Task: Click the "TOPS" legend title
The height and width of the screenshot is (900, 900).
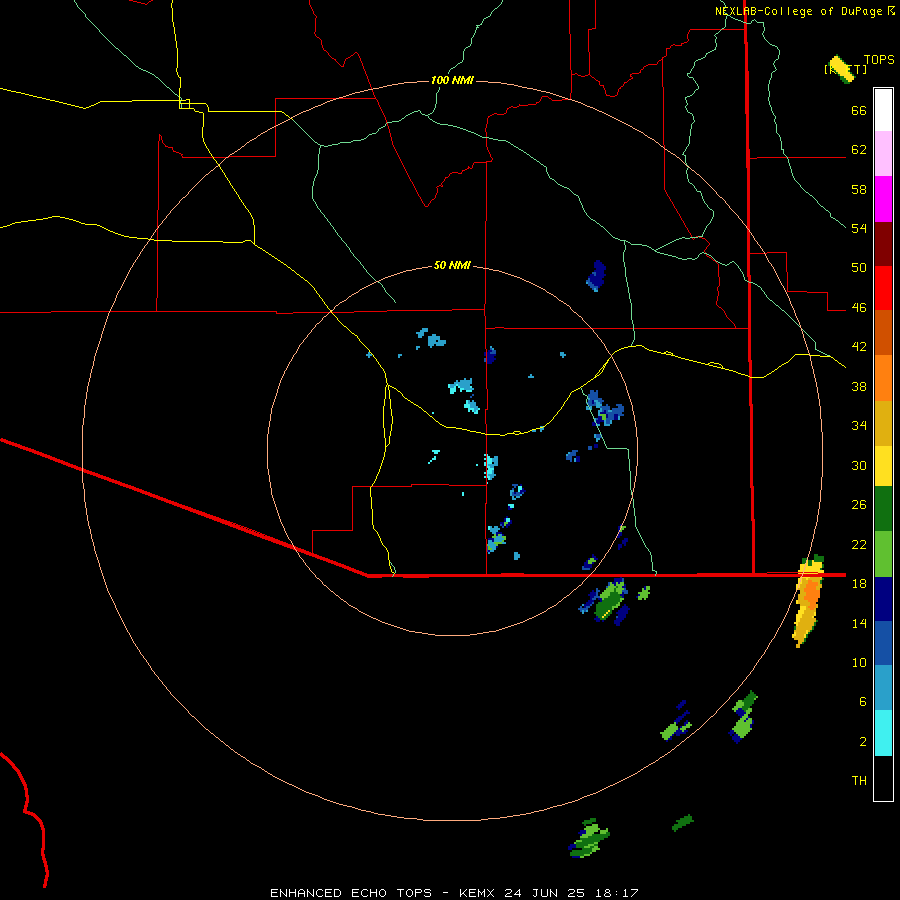Action: point(879,60)
